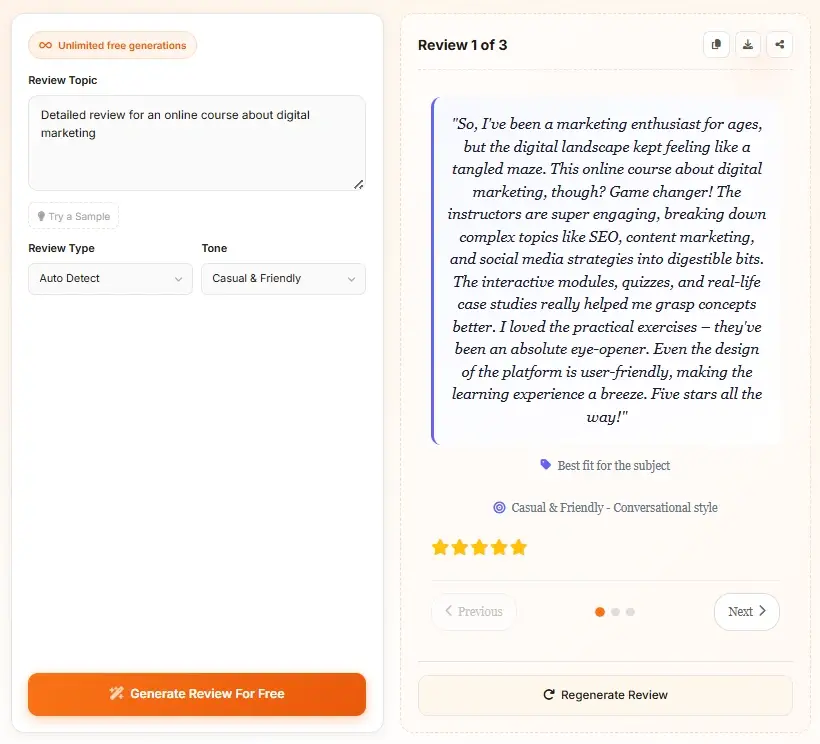This screenshot has width=820, height=744.
Task: Click the first gold rating star
Action: 440,547
